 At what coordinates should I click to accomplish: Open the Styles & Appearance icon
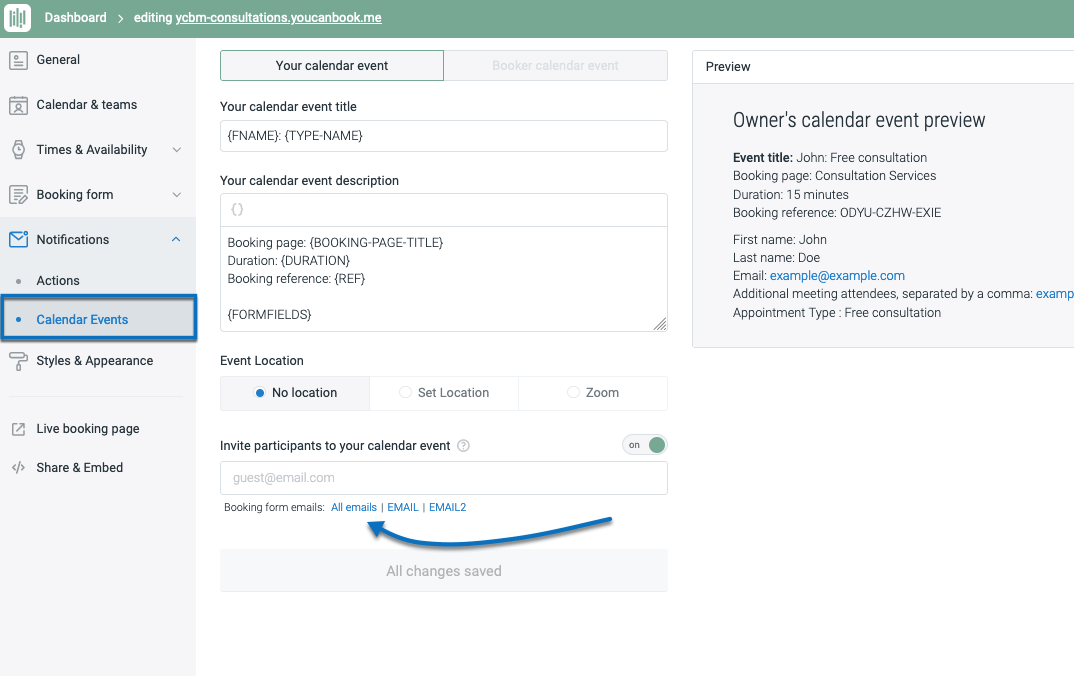20,360
